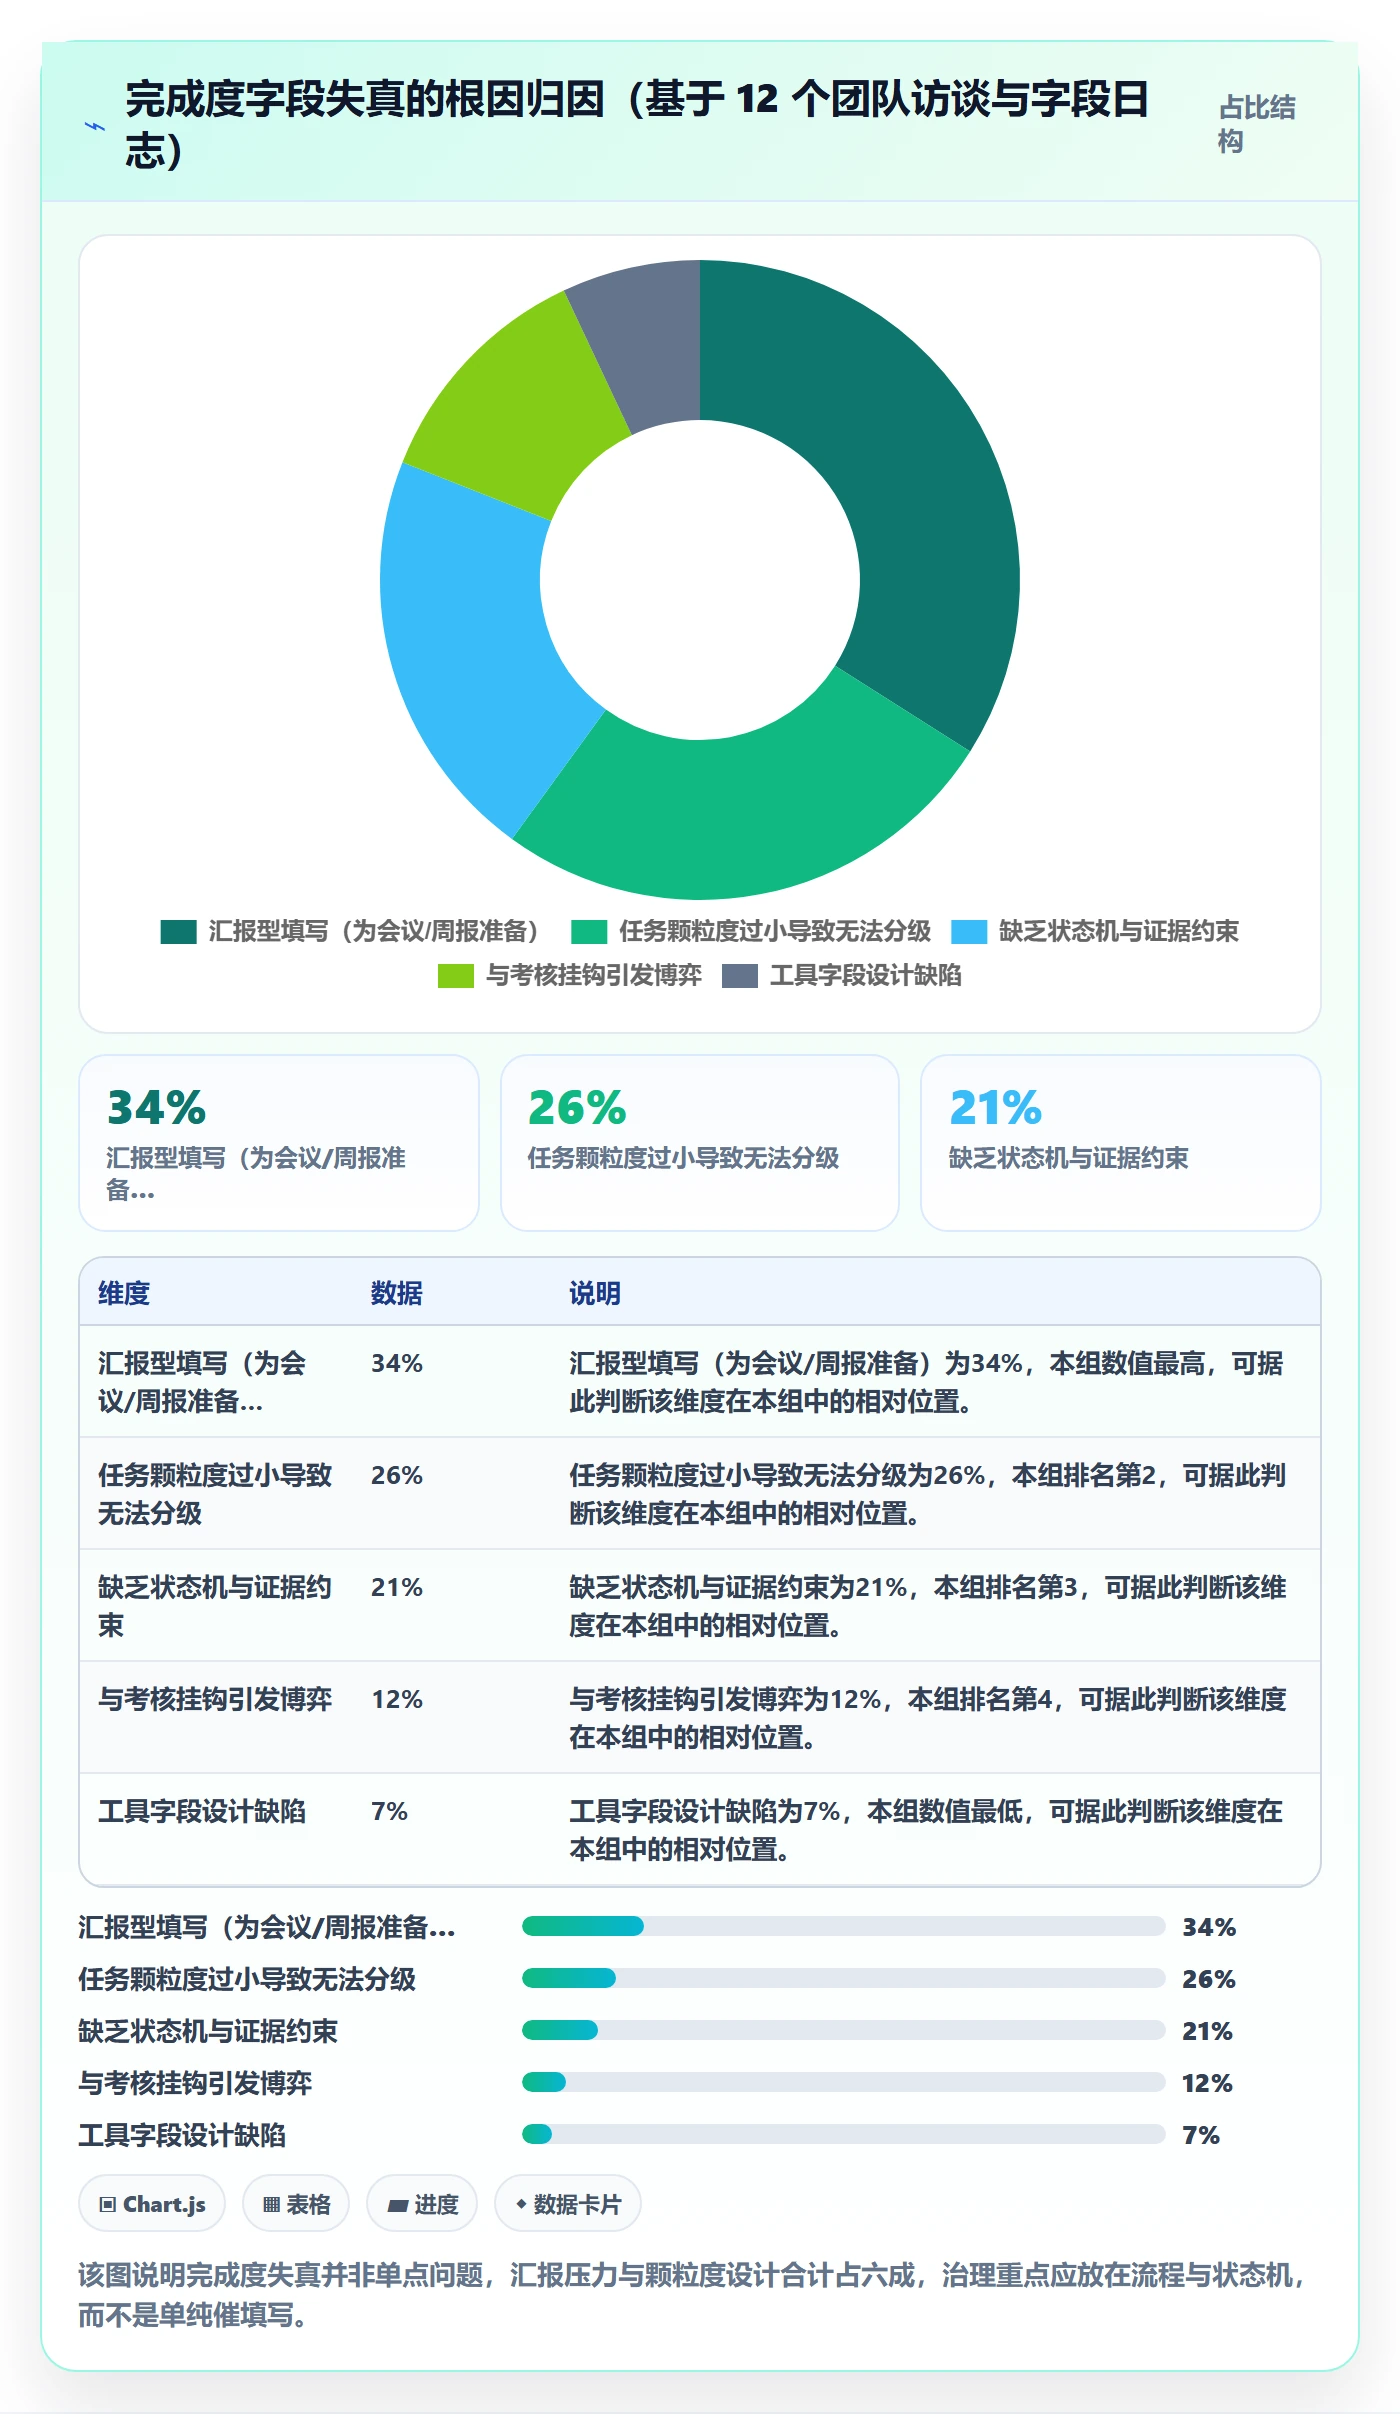Screen dimensions: 1400x2414
Task: Toggle legend swatch for 缺乏状态机与证据约束
Action: click(x=969, y=932)
